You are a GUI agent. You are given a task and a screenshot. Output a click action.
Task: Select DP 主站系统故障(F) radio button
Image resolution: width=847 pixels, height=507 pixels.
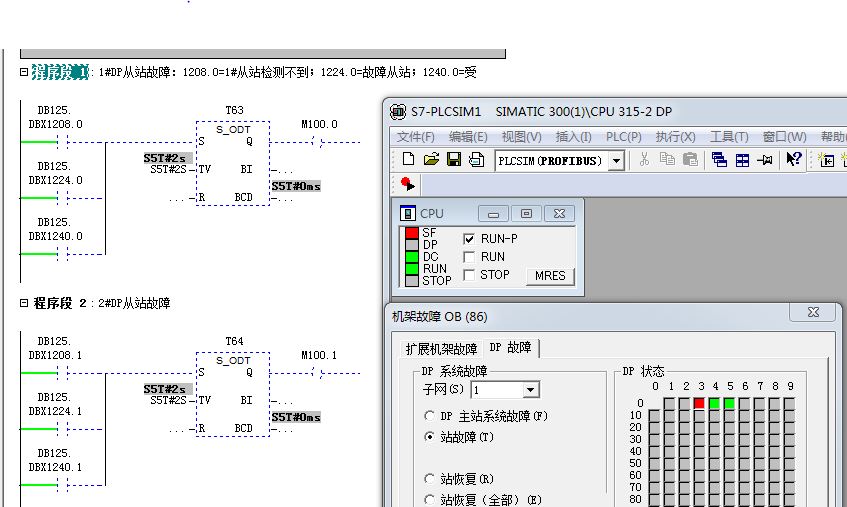point(429,416)
